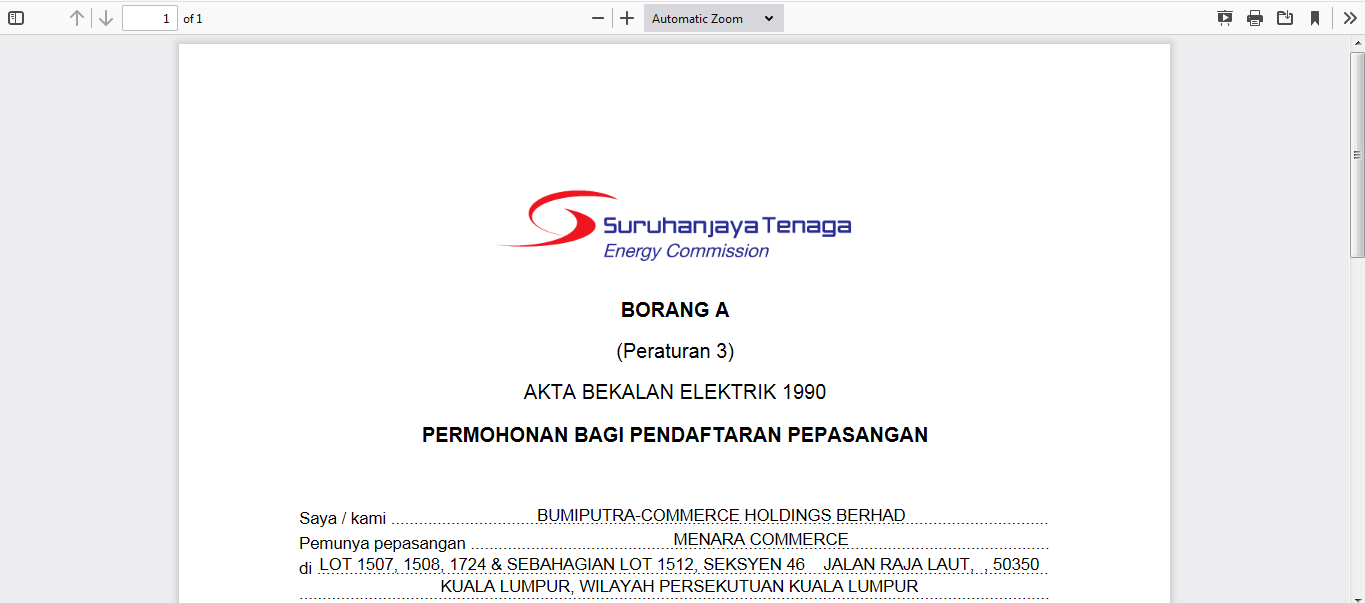
Task: Click the Suruhanjaya Tenaga logo
Action: 675,226
